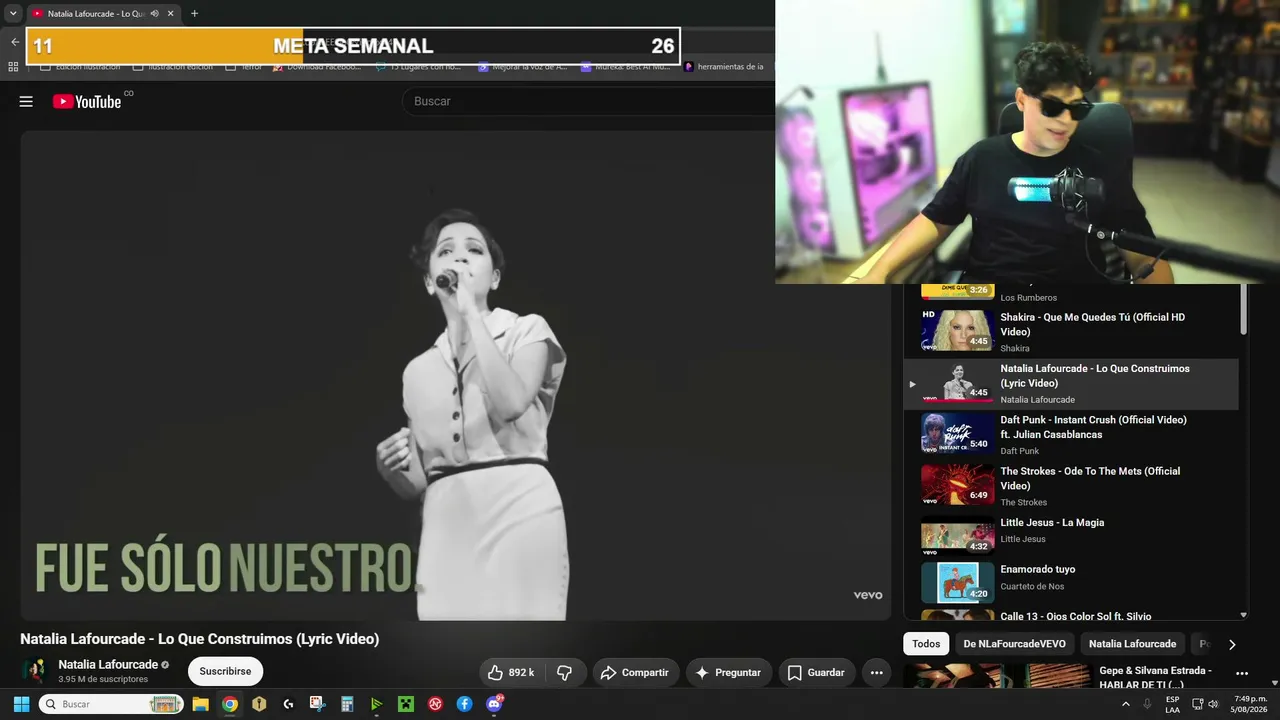Select Natalia Lafourcade - Lo Que Construimos playlist title
This screenshot has width=1280, height=720.
pos(1095,376)
